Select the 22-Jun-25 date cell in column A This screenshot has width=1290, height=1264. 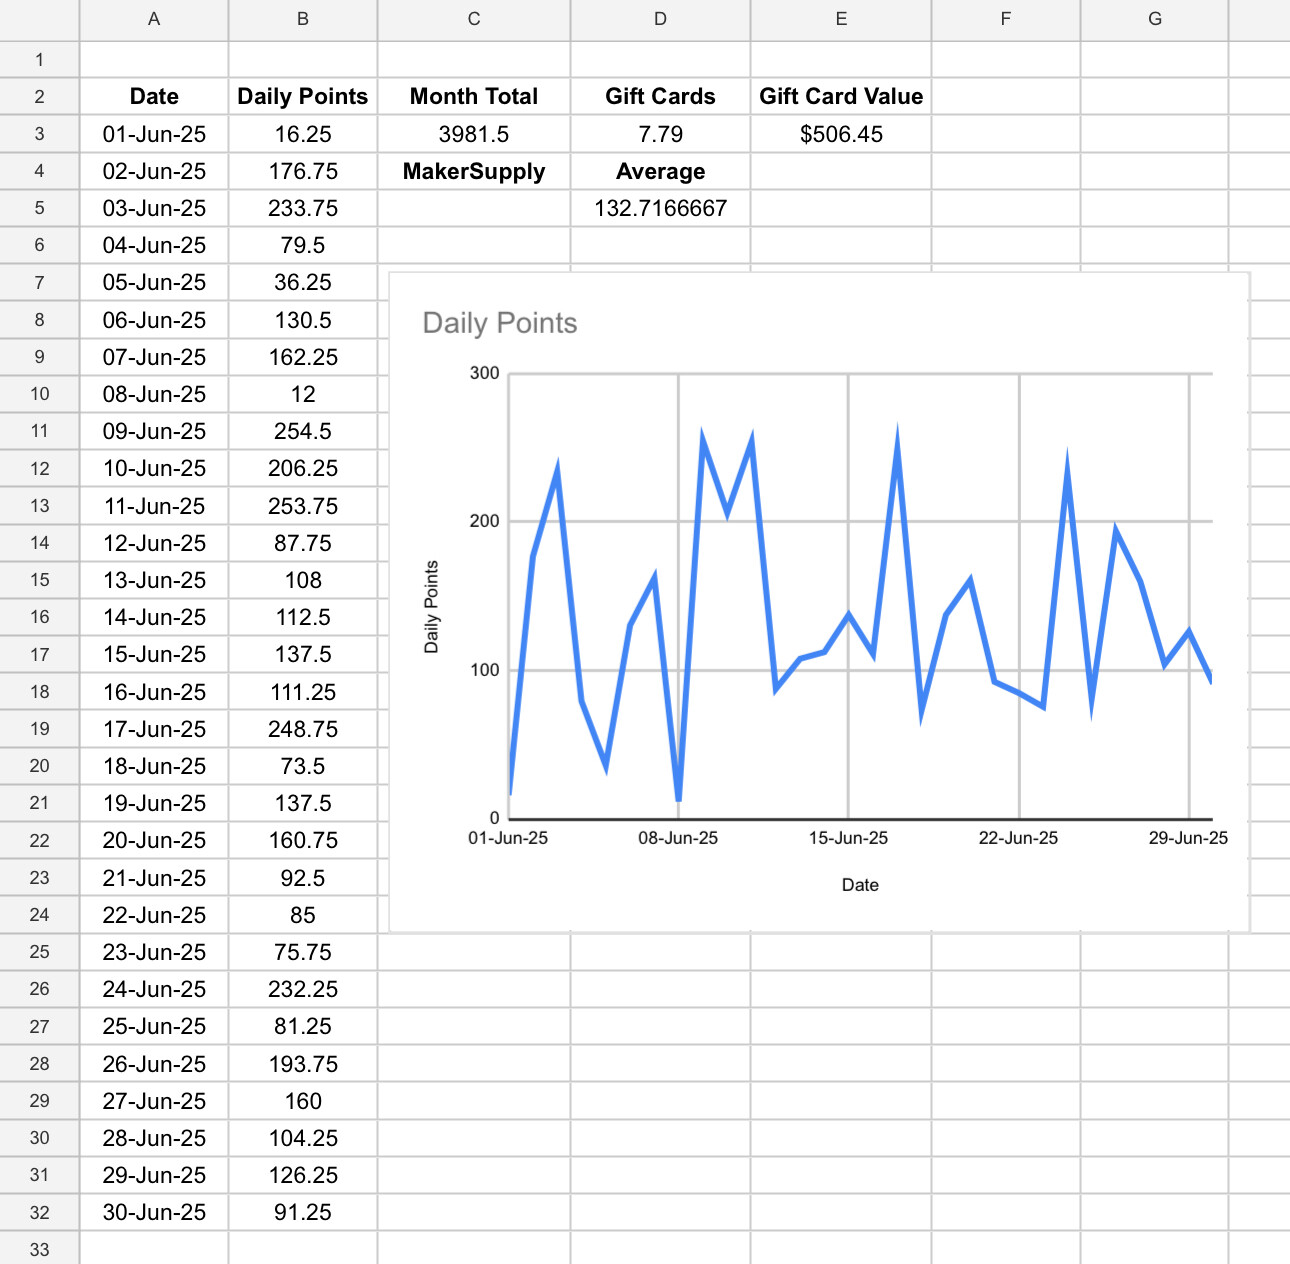pyautogui.click(x=154, y=915)
